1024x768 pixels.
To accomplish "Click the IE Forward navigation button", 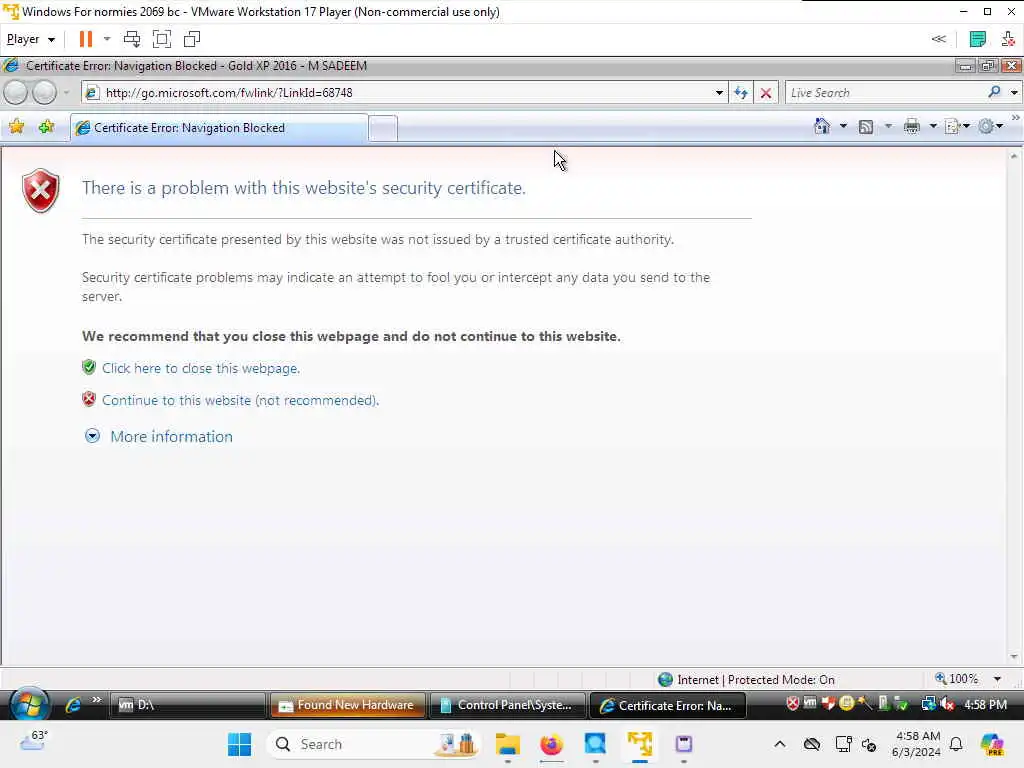I will click(44, 93).
